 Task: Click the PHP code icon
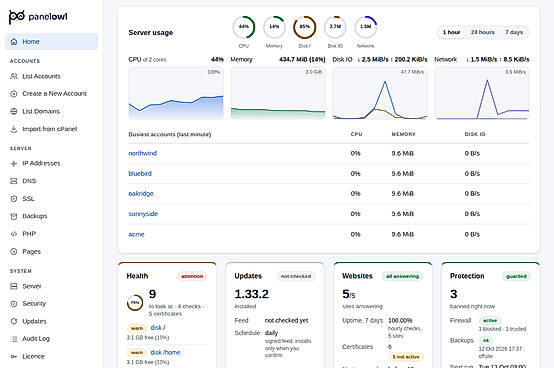point(14,234)
